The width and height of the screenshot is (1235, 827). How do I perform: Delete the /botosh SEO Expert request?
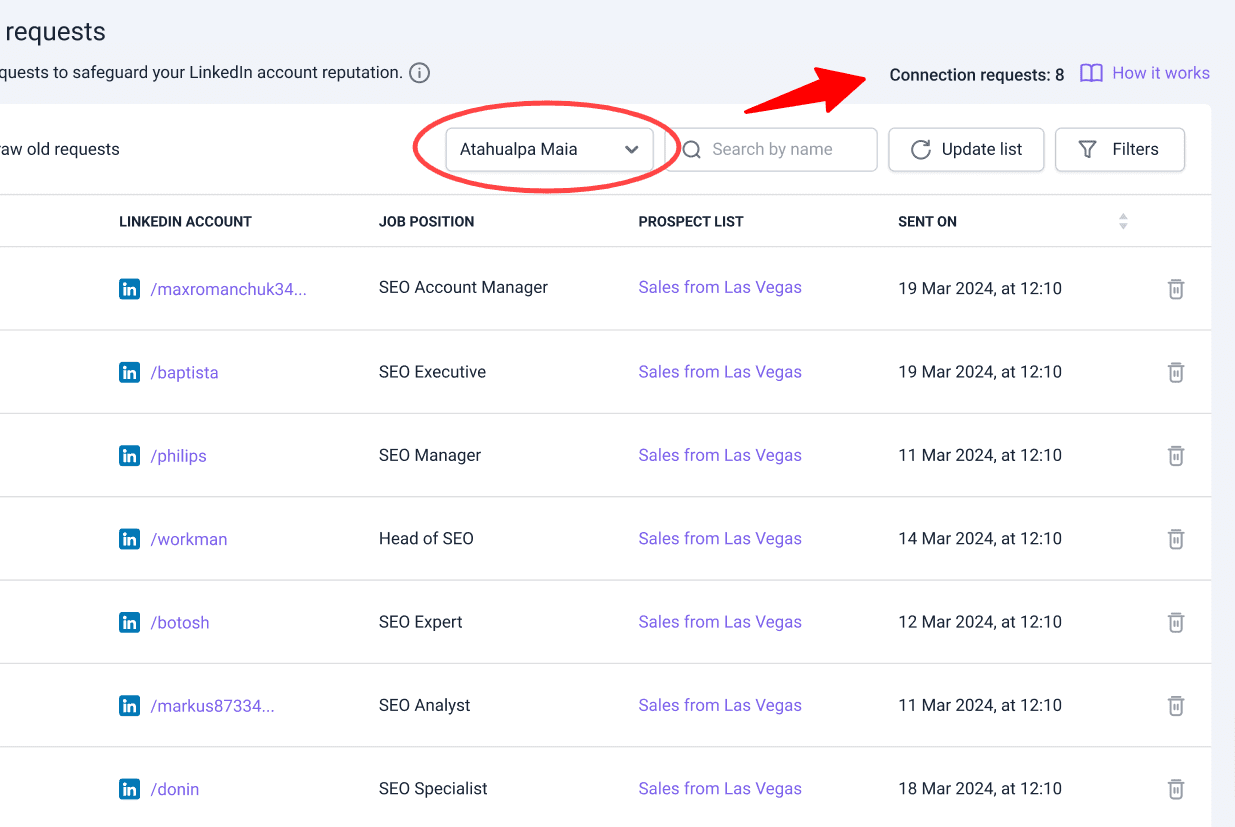pyautogui.click(x=1176, y=622)
